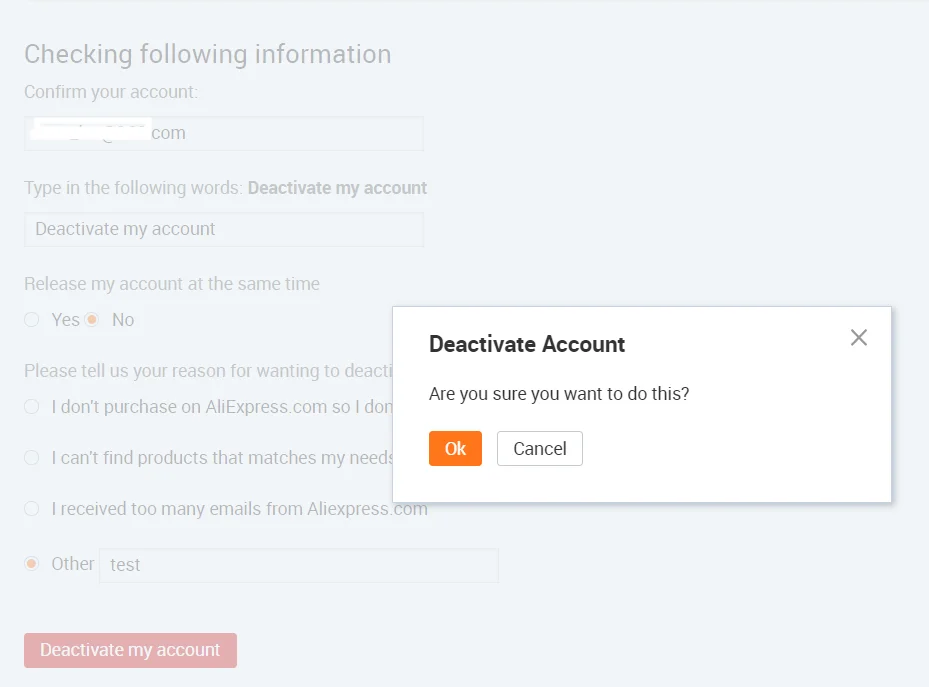Image resolution: width=929 pixels, height=687 pixels.
Task: Close the Deactivate Account dialog with X
Action: [x=858, y=338]
